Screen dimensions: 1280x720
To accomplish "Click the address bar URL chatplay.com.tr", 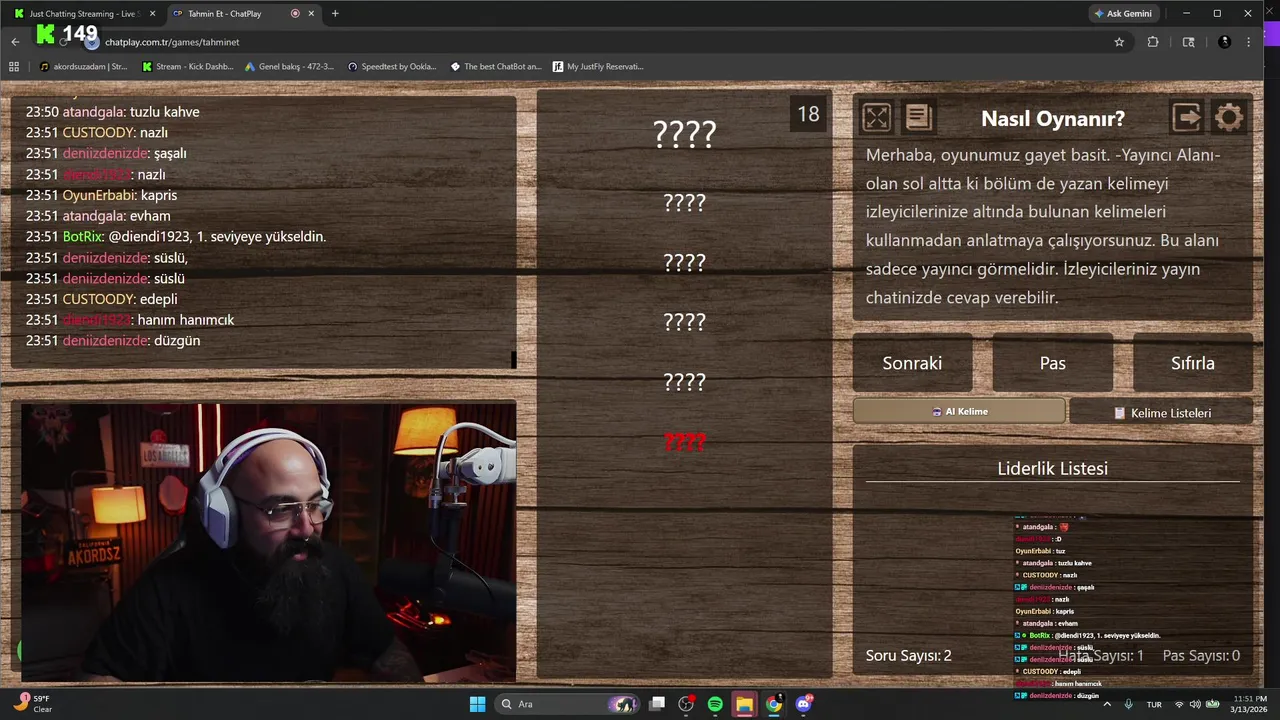I will click(172, 42).
